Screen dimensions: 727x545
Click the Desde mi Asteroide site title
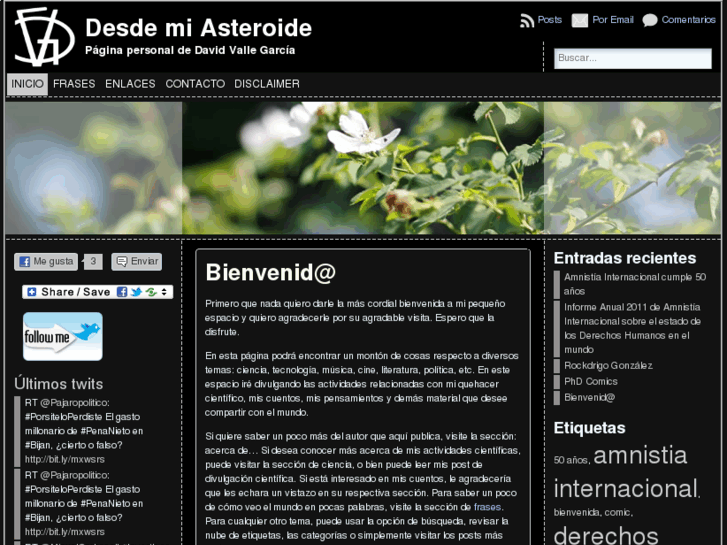click(x=198, y=28)
